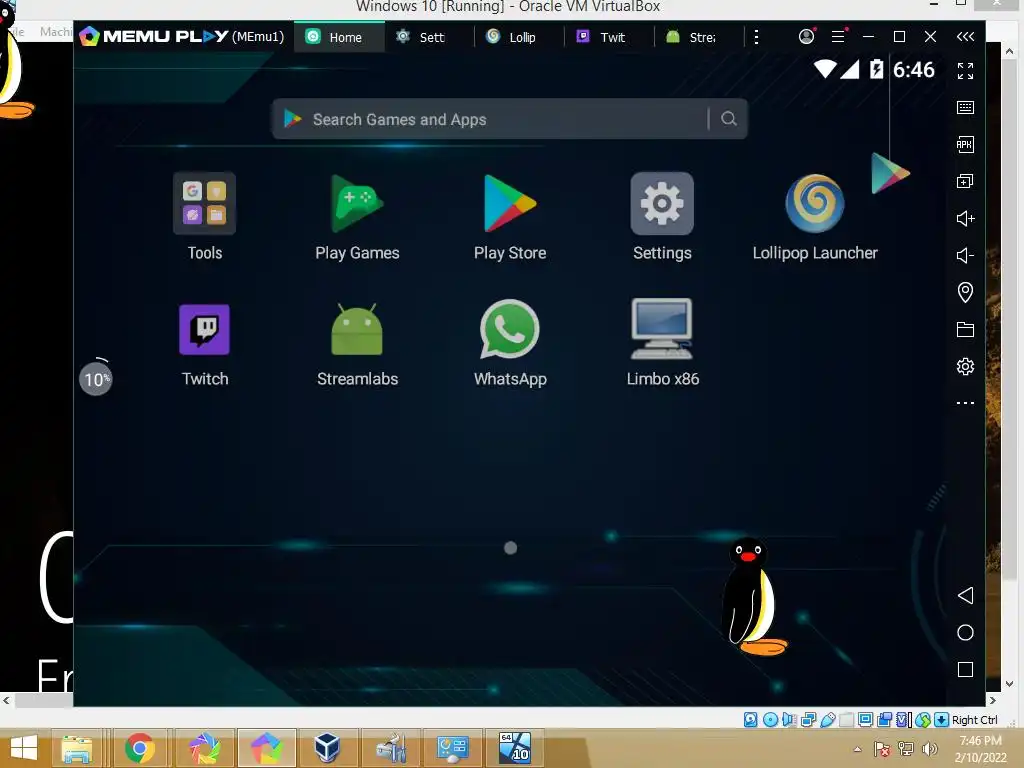The height and width of the screenshot is (768, 1024).
Task: Click the floating Play Store shortcut
Action: coord(889,173)
